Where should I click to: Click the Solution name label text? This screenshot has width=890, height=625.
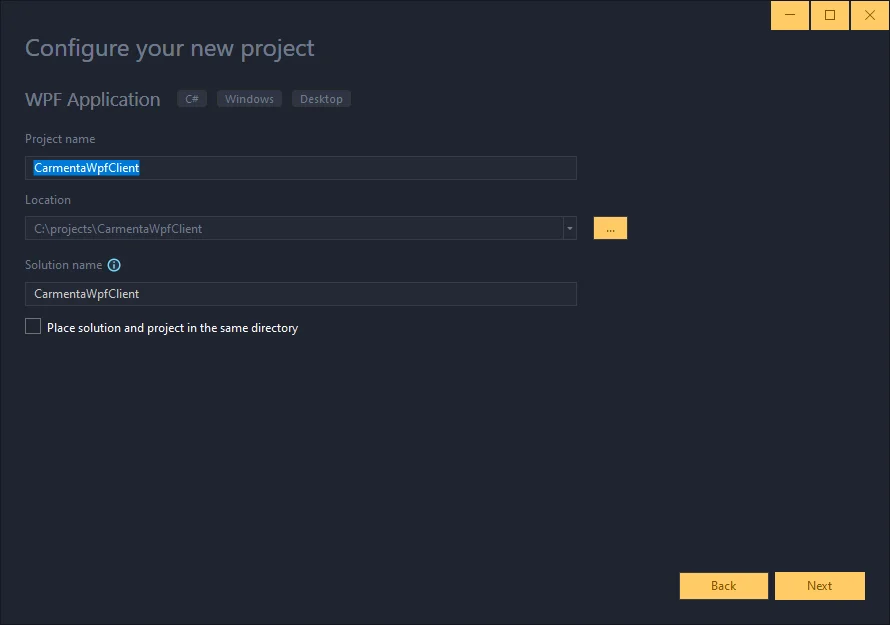click(63, 265)
